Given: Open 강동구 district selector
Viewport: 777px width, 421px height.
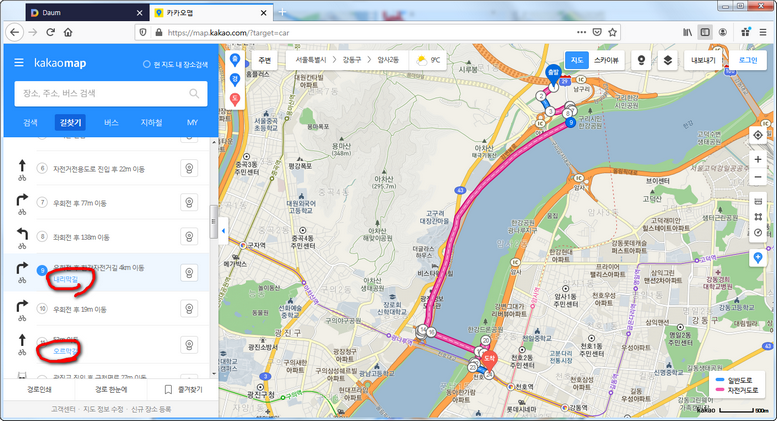Looking at the screenshot, I should pyautogui.click(x=352, y=60).
